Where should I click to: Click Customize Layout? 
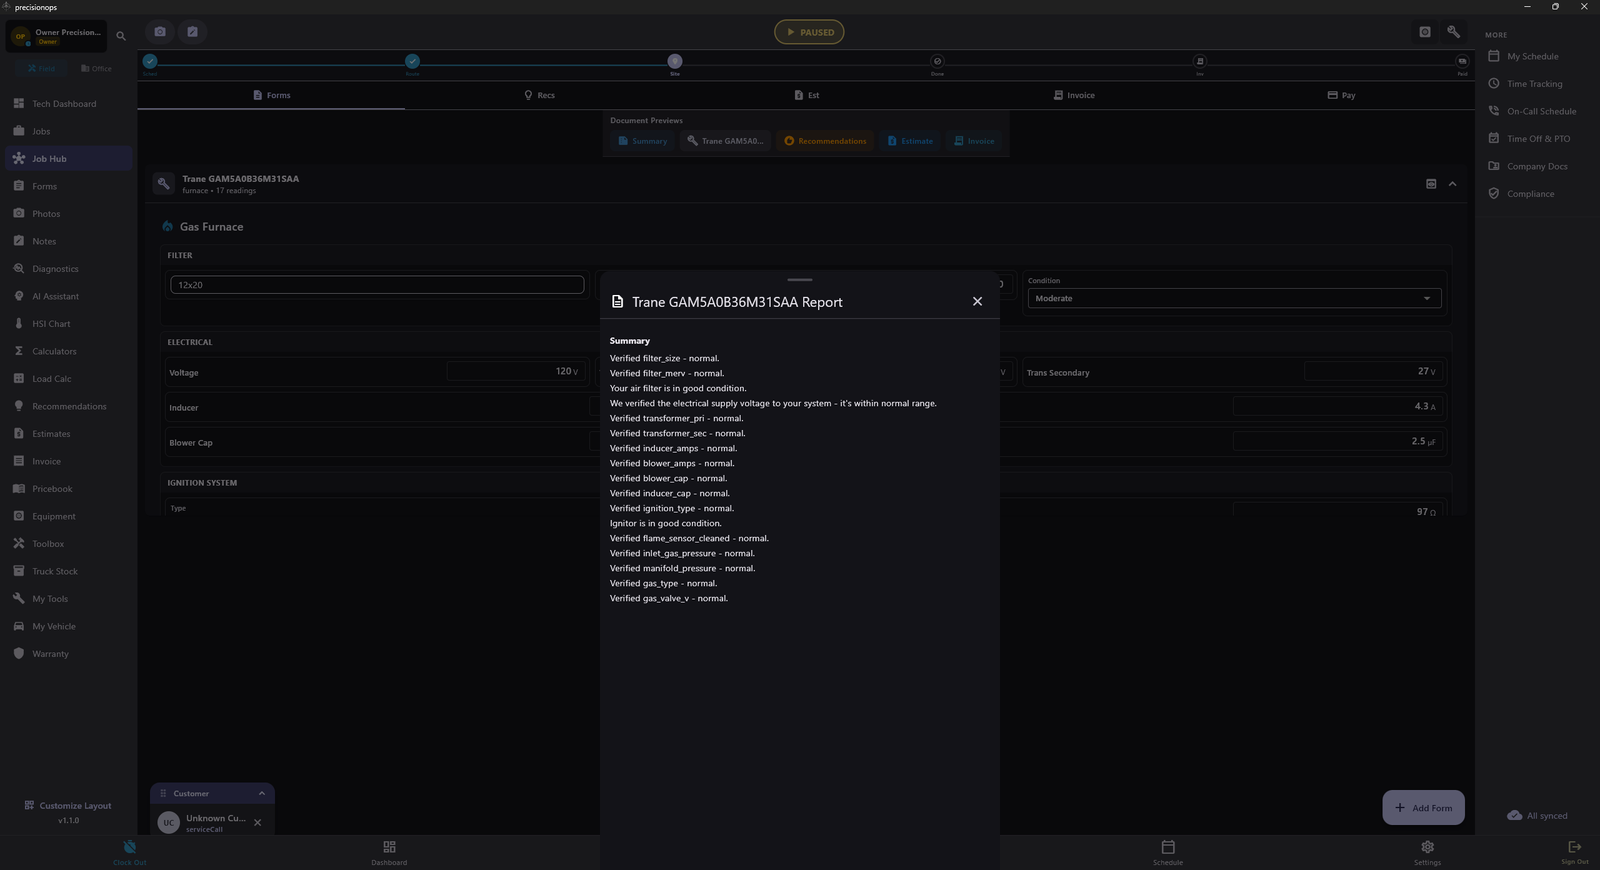pyautogui.click(x=68, y=806)
